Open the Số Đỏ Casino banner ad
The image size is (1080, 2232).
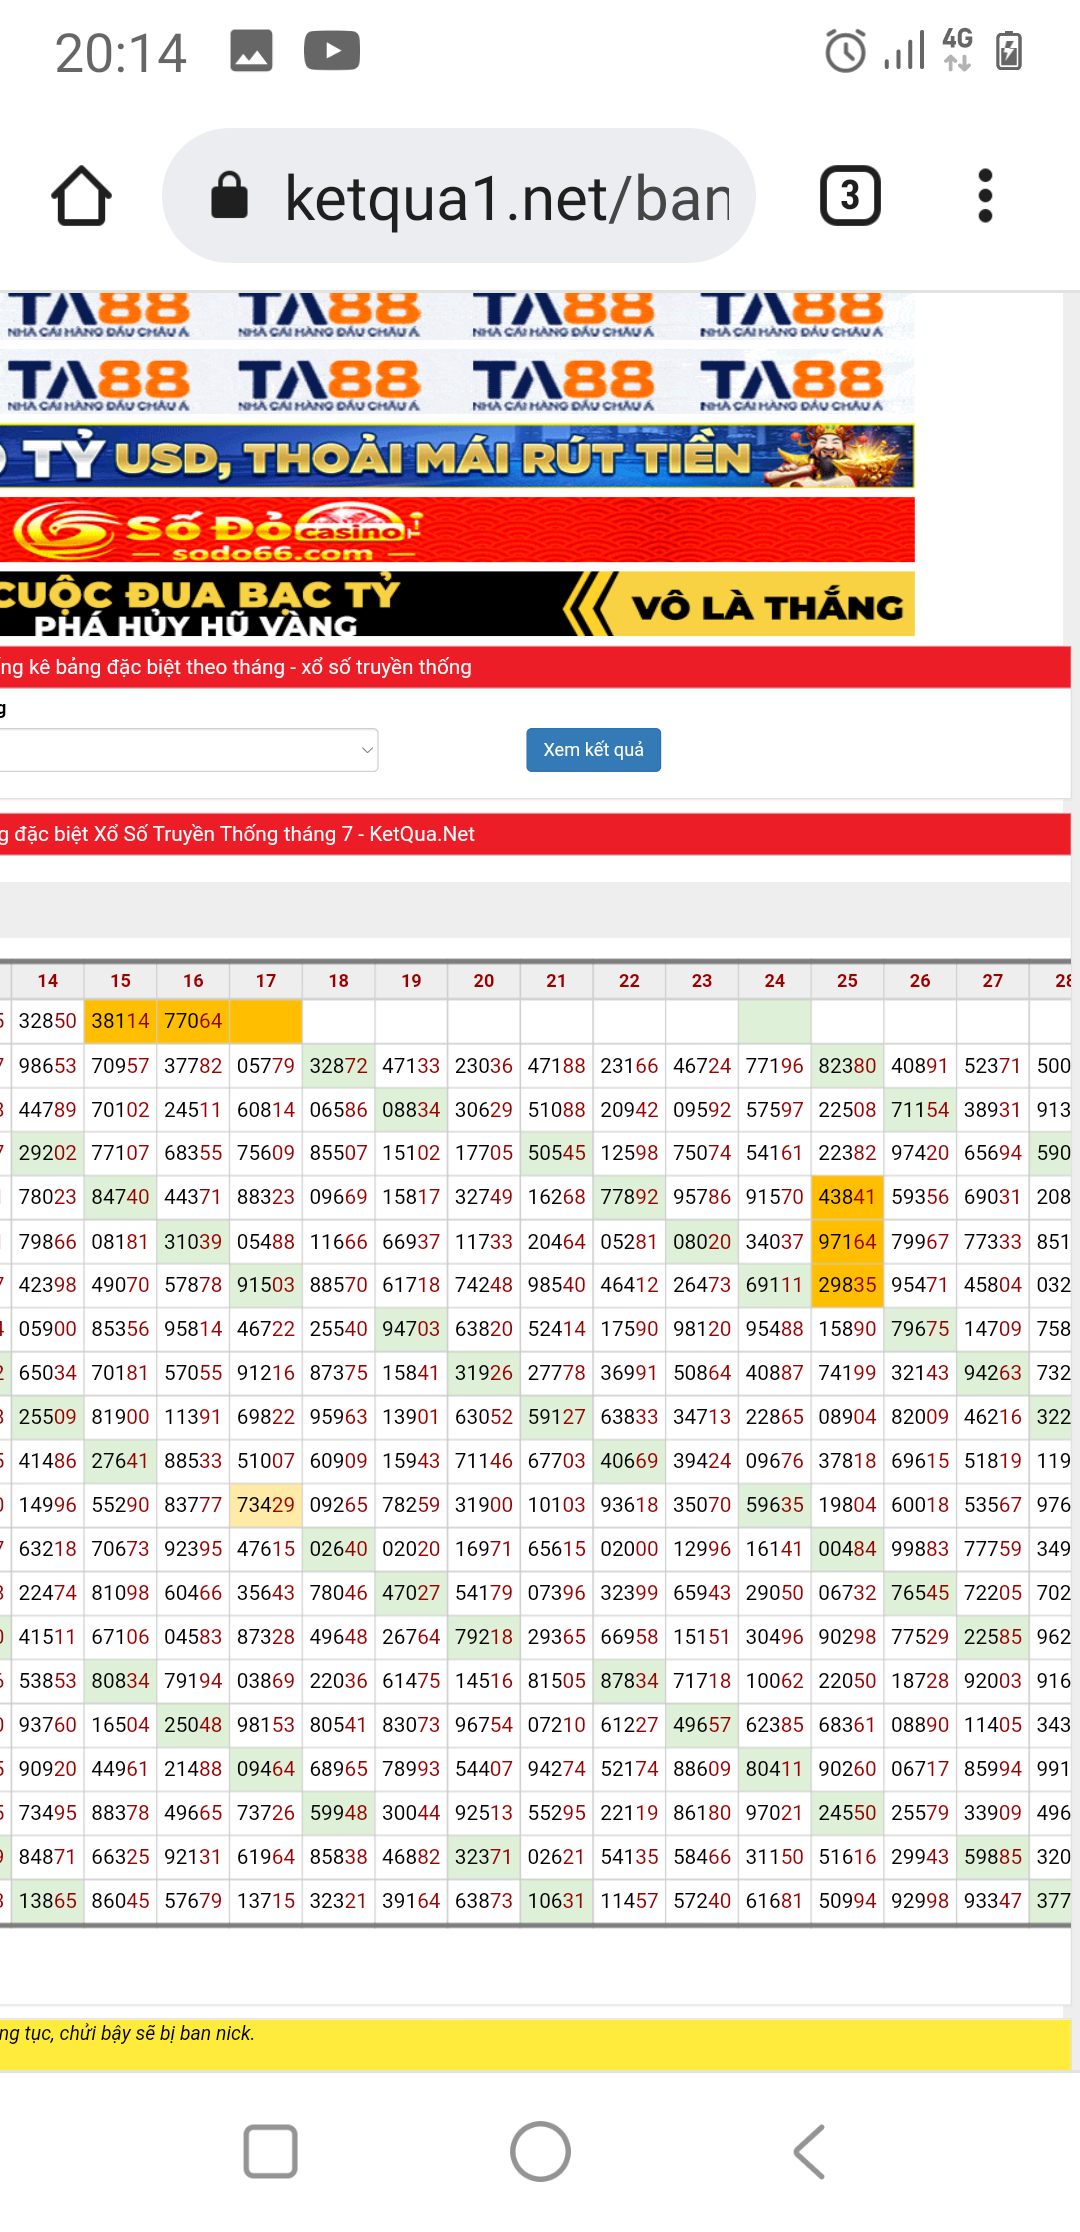pyautogui.click(x=456, y=530)
